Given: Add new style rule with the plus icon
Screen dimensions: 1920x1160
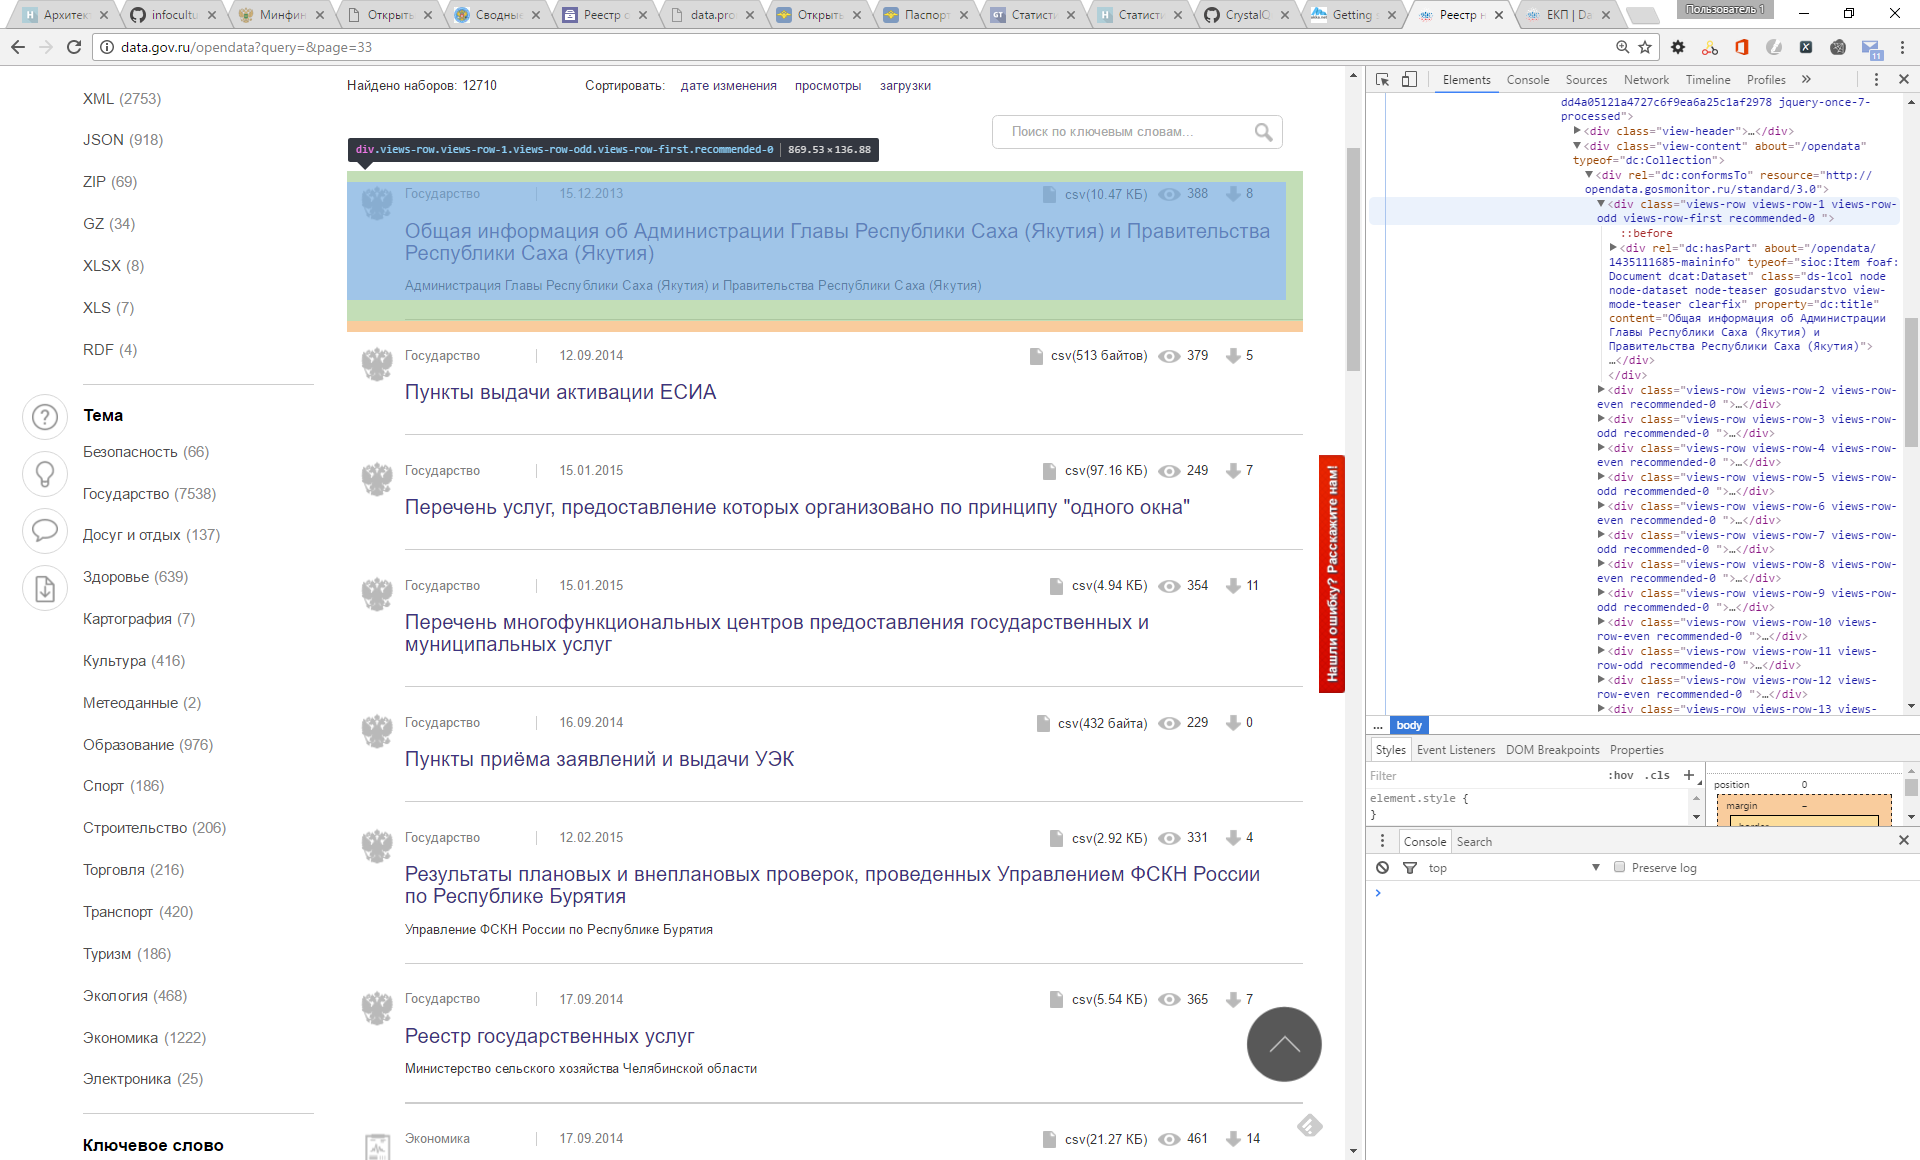Looking at the screenshot, I should [1689, 775].
